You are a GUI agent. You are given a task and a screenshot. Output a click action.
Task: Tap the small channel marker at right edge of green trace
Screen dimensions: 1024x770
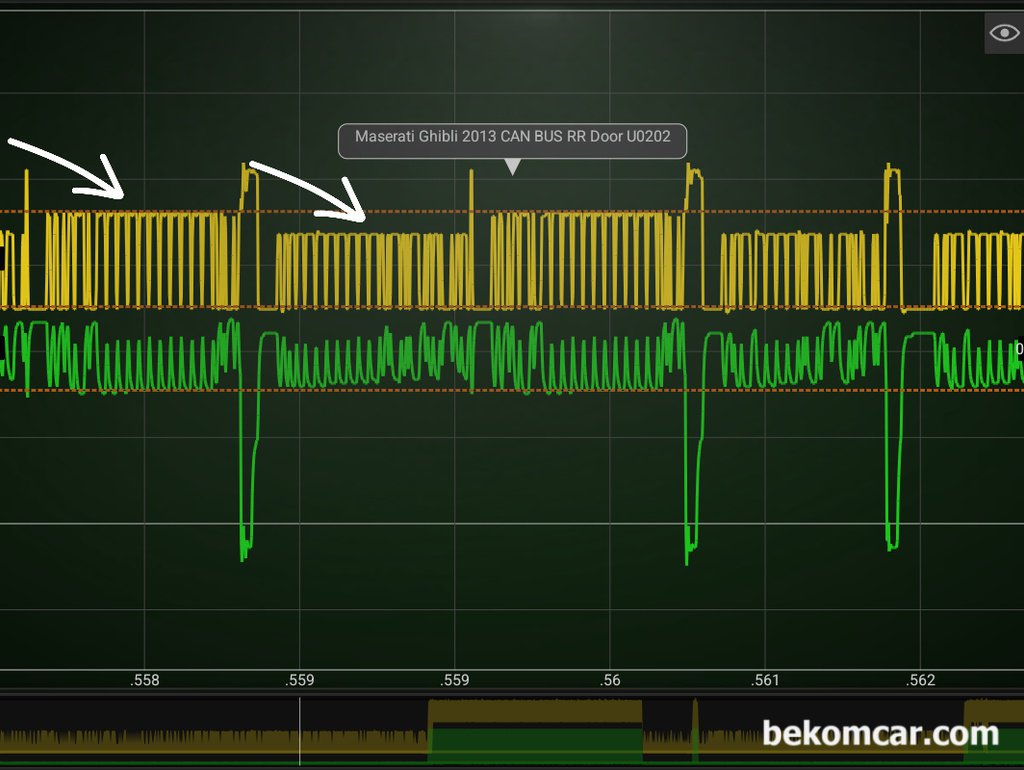(x=1019, y=349)
